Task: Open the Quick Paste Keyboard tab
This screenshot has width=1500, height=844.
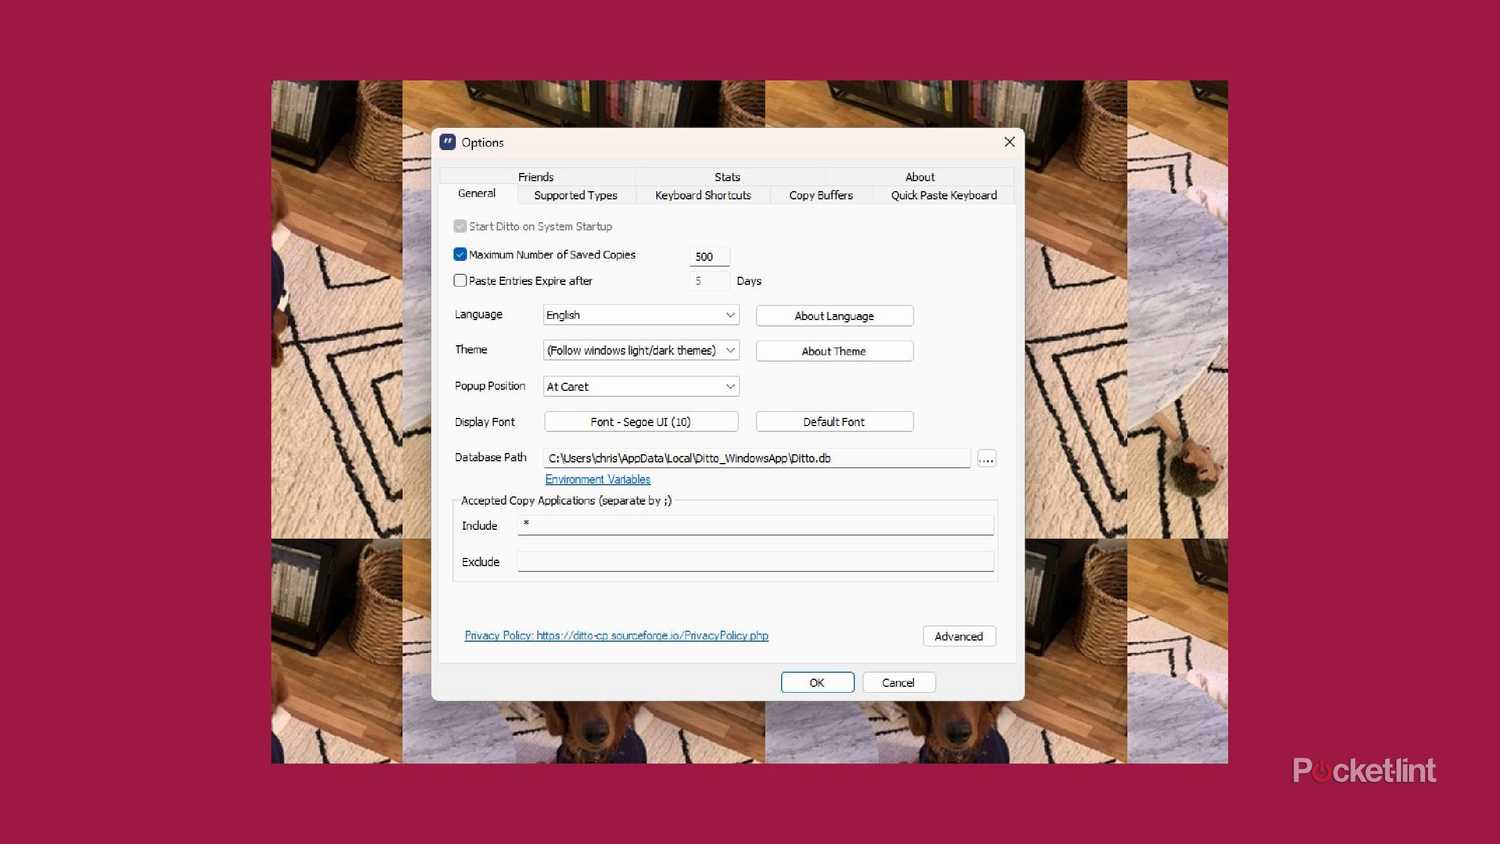Action: [x=943, y=196]
